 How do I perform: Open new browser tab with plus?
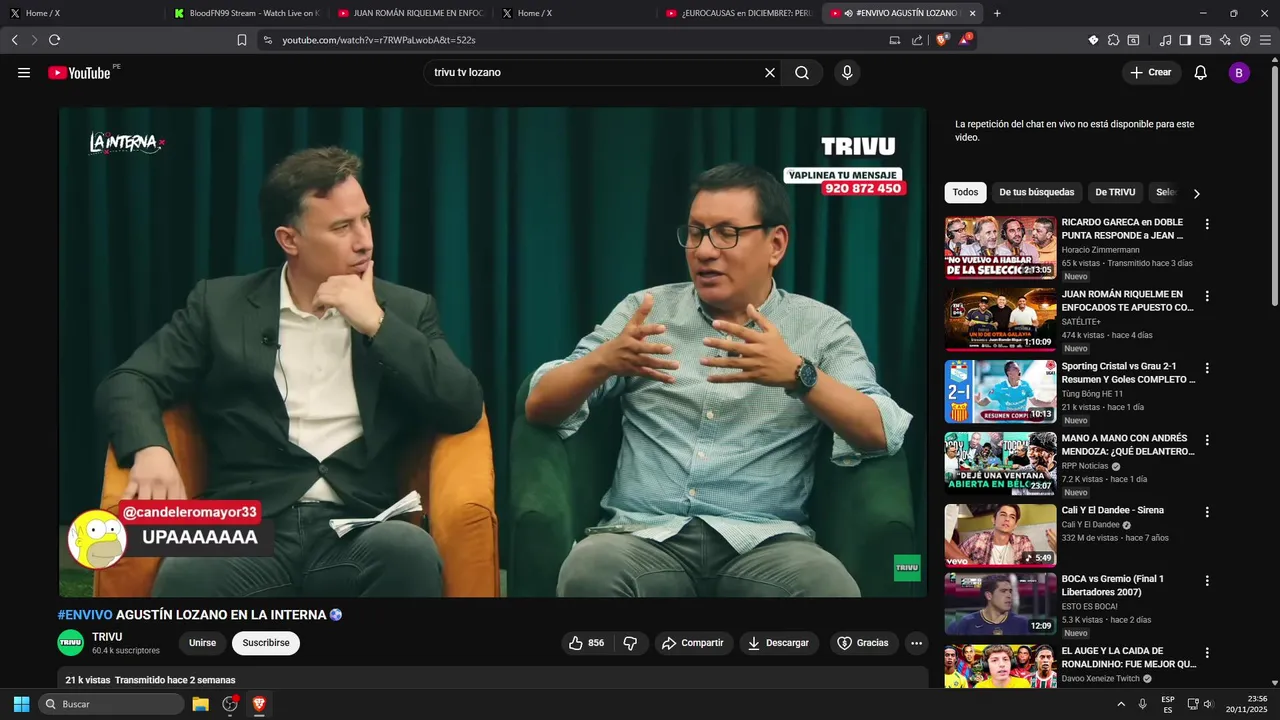pyautogui.click(x=997, y=13)
